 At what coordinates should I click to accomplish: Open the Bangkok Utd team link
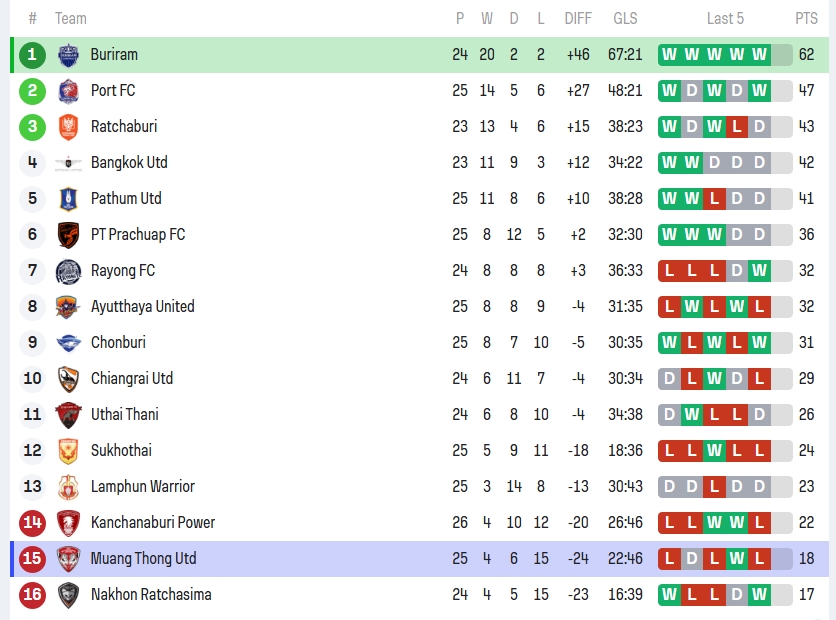coord(129,163)
